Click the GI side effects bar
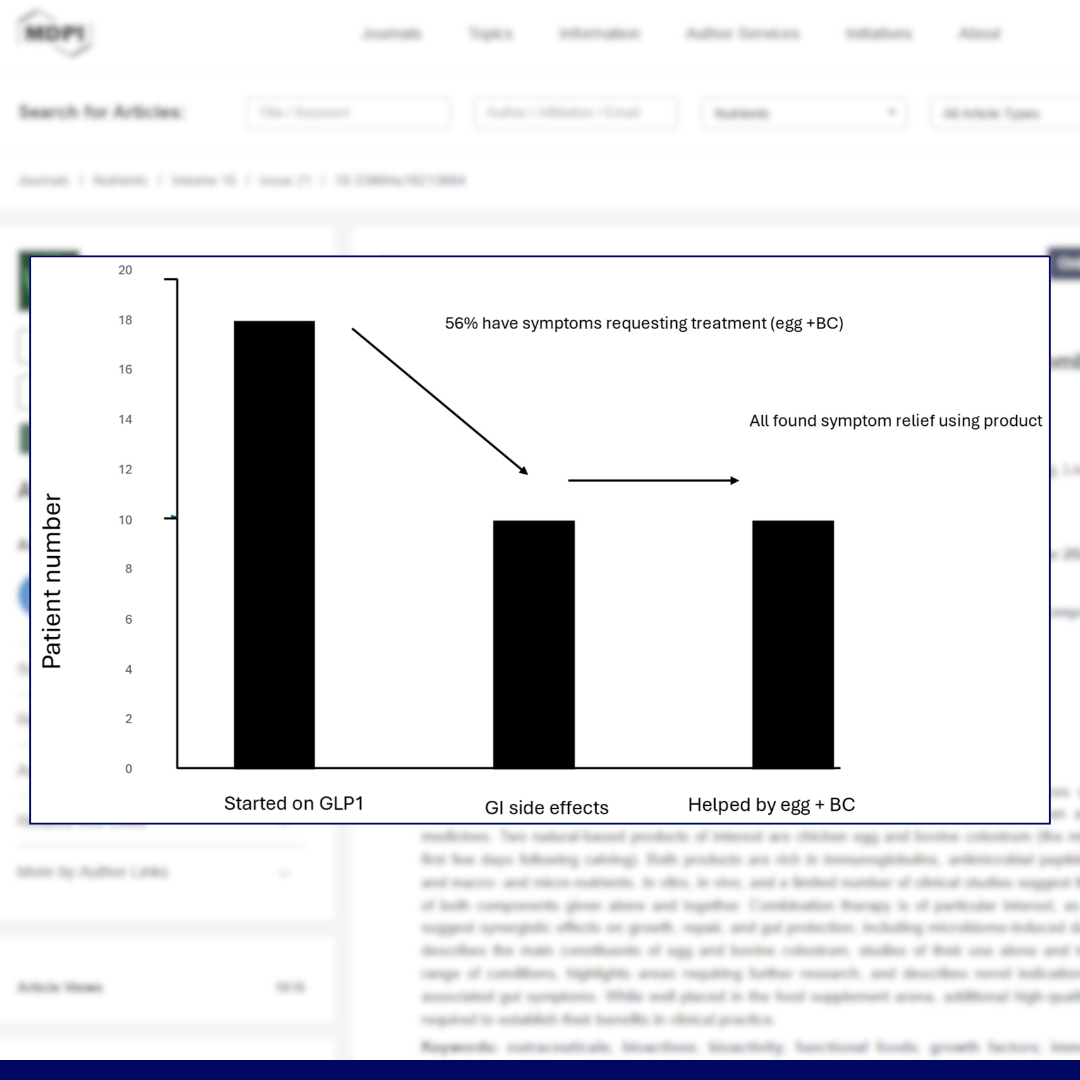Screen dimensions: 1080x1080 pyautogui.click(x=534, y=644)
